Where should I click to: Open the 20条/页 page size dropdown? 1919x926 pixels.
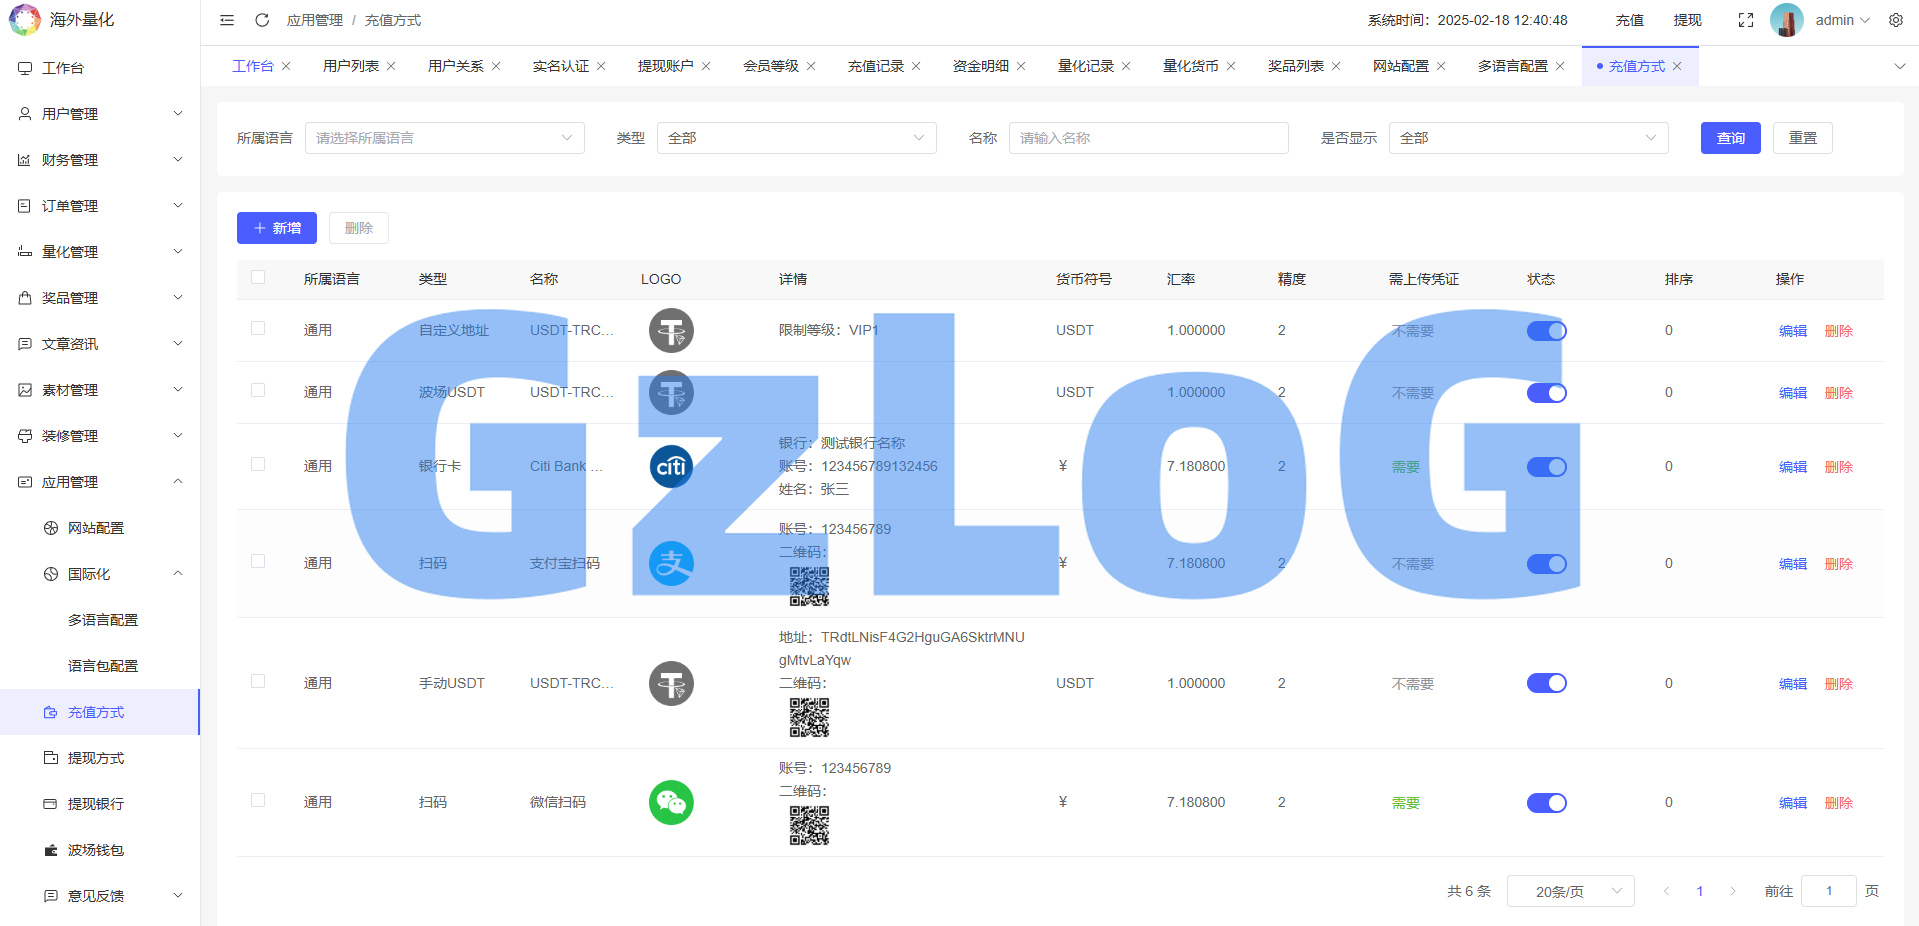click(x=1569, y=891)
